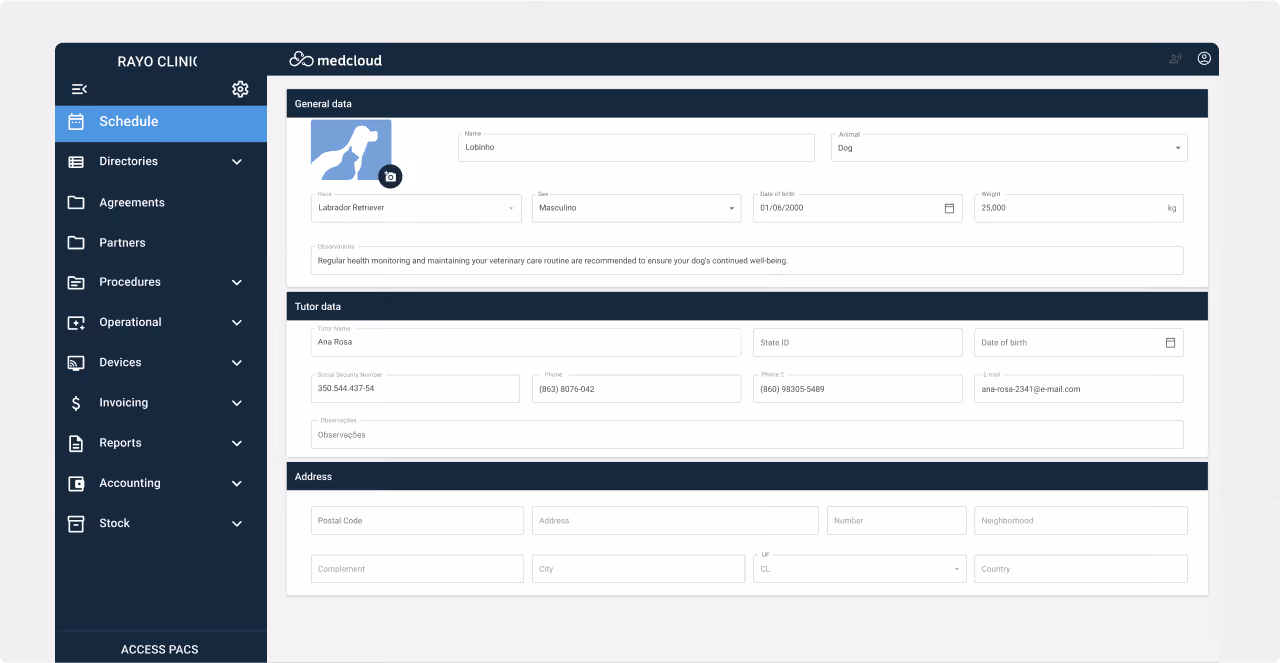Open the Animal dropdown
This screenshot has height=663, width=1280.
pos(1177,147)
